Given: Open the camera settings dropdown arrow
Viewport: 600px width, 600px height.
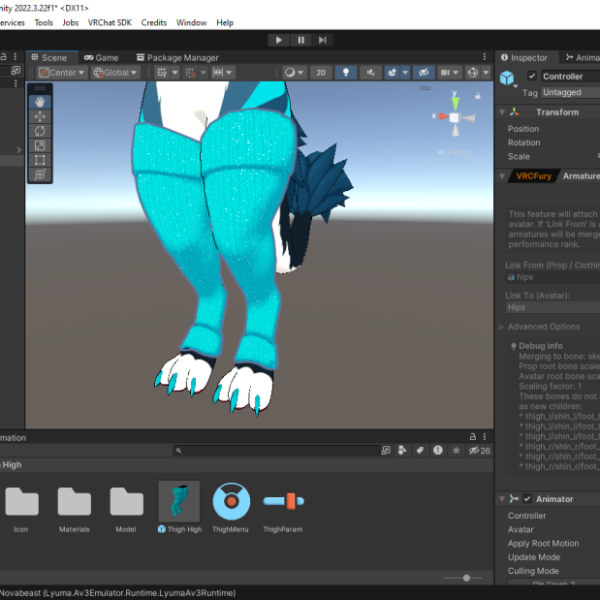Looking at the screenshot, I should coord(455,72).
